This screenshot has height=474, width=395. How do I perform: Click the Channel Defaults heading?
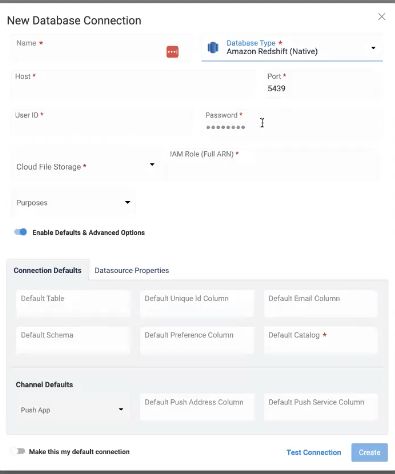[44, 384]
